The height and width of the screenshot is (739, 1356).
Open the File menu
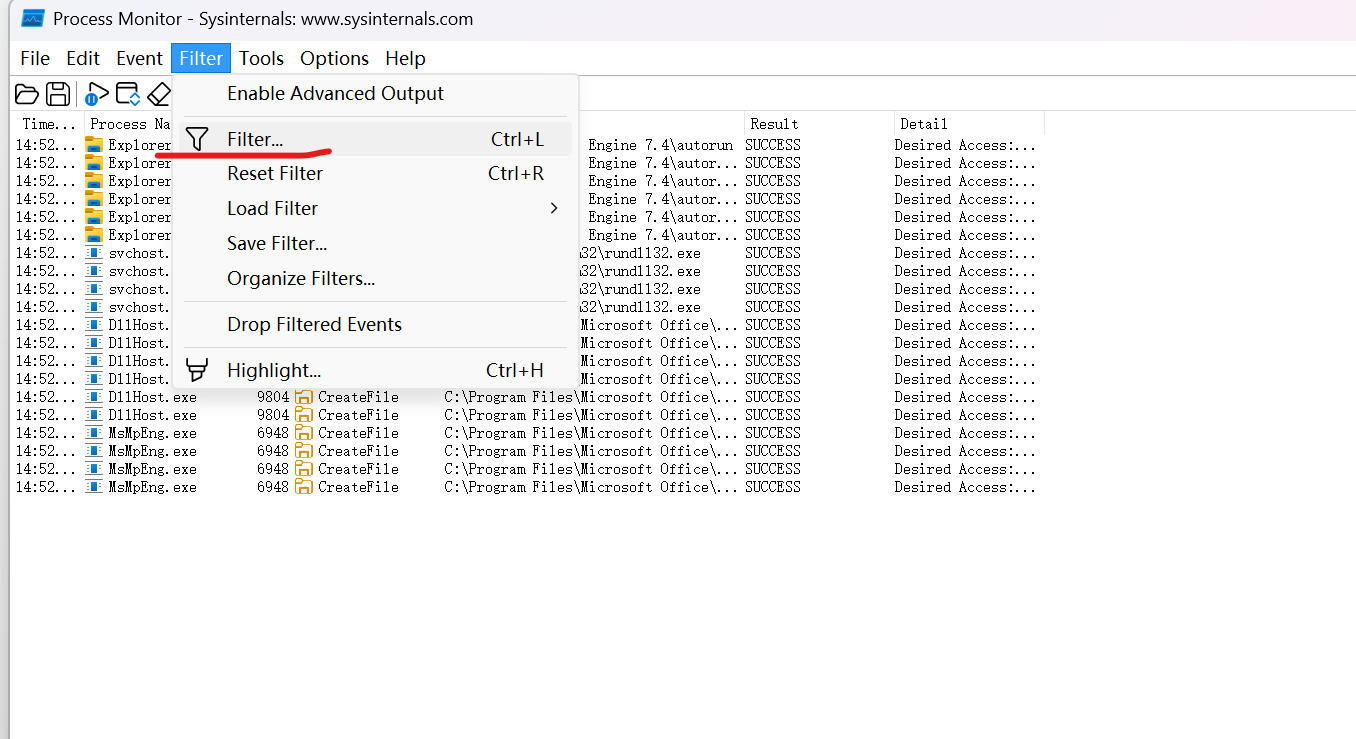click(35, 58)
